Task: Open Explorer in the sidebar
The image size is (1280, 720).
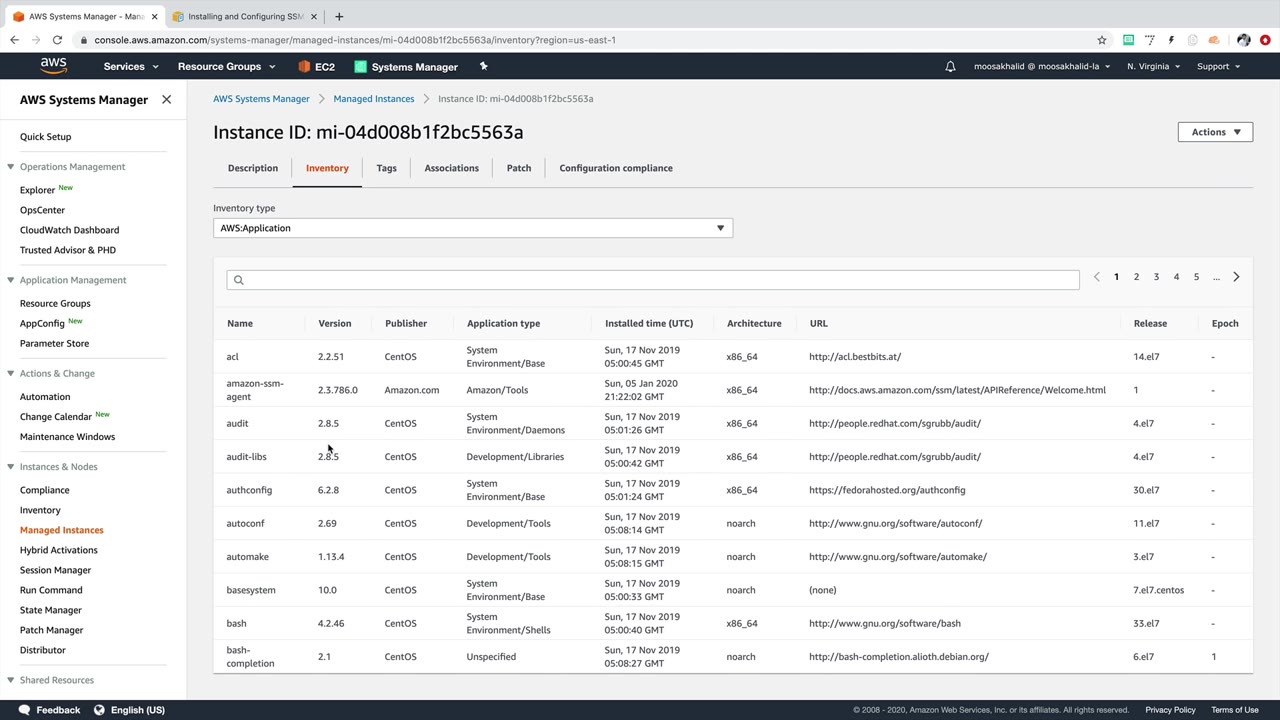Action: pos(37,190)
